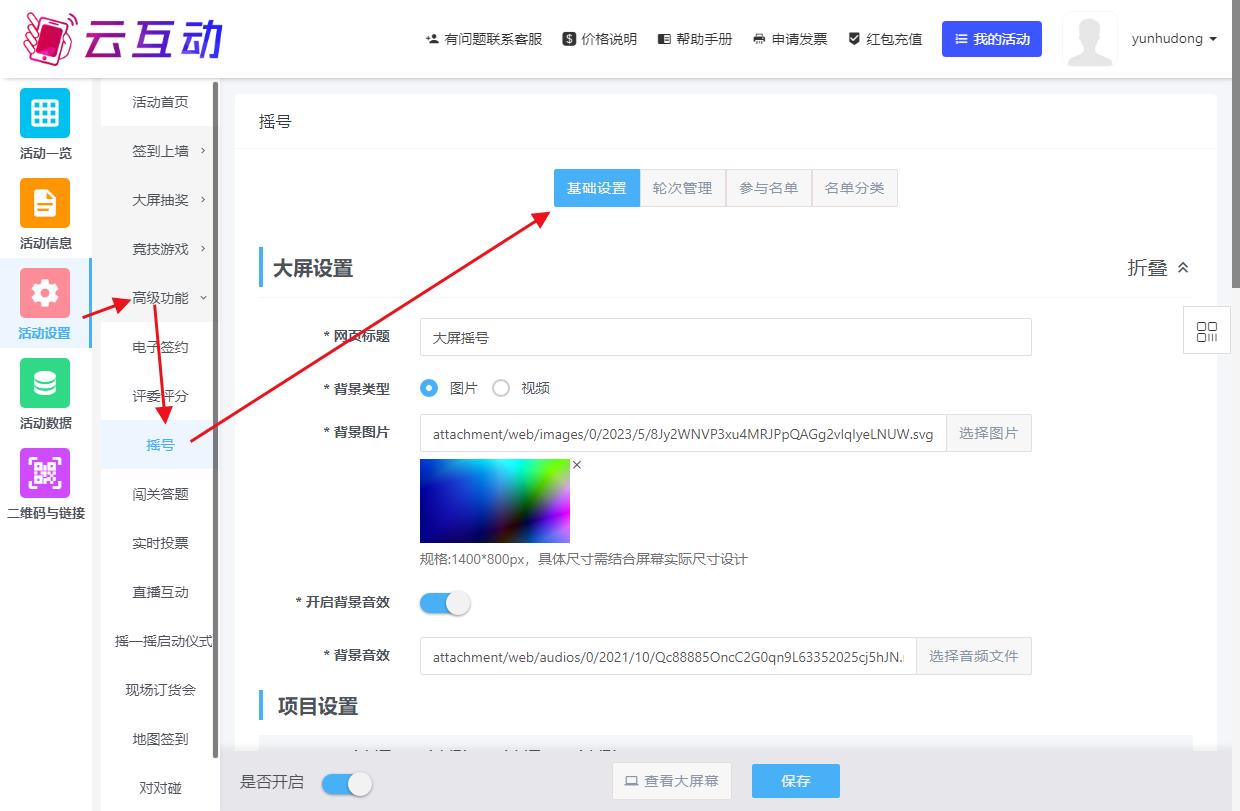Open 价格说明 pricing page

coord(600,39)
